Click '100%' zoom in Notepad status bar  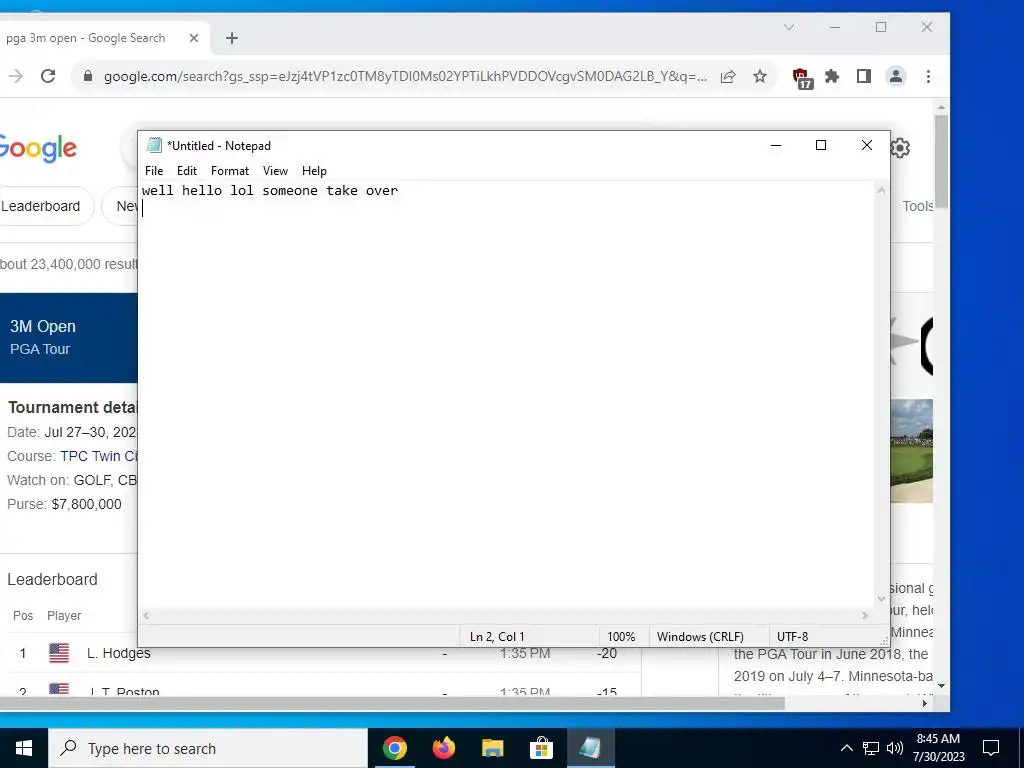(x=621, y=637)
